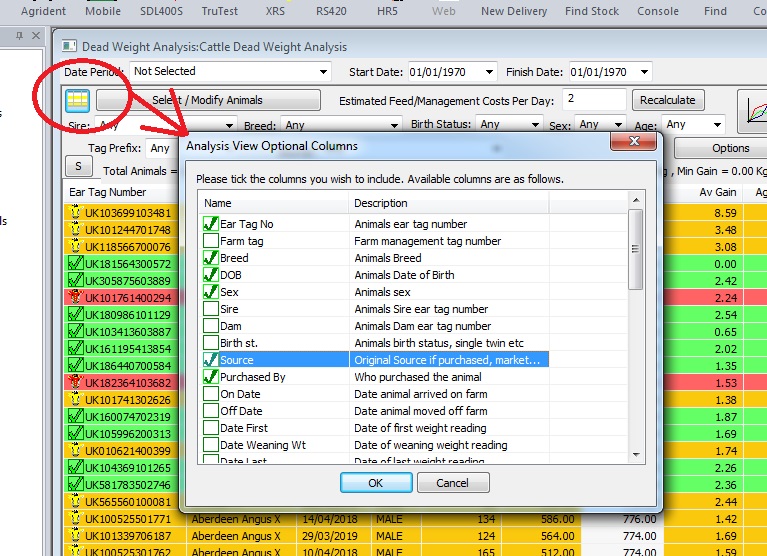Image resolution: width=767 pixels, height=556 pixels.
Task: Tick the Farm tag column checkbox
Action: click(x=210, y=241)
